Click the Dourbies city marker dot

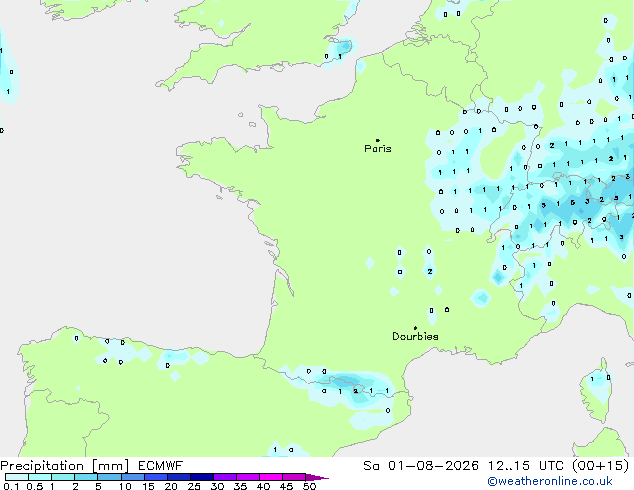[x=415, y=328]
